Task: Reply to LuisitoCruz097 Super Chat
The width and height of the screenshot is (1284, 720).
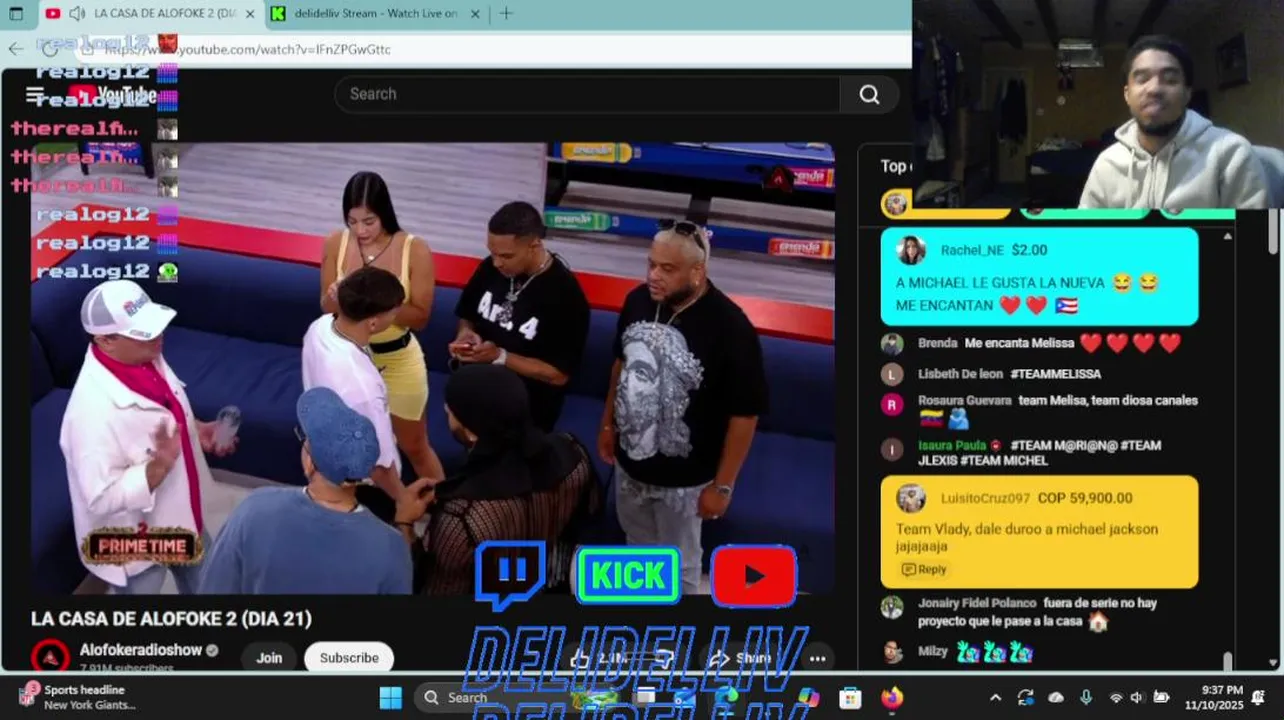Action: pyautogui.click(x=924, y=569)
